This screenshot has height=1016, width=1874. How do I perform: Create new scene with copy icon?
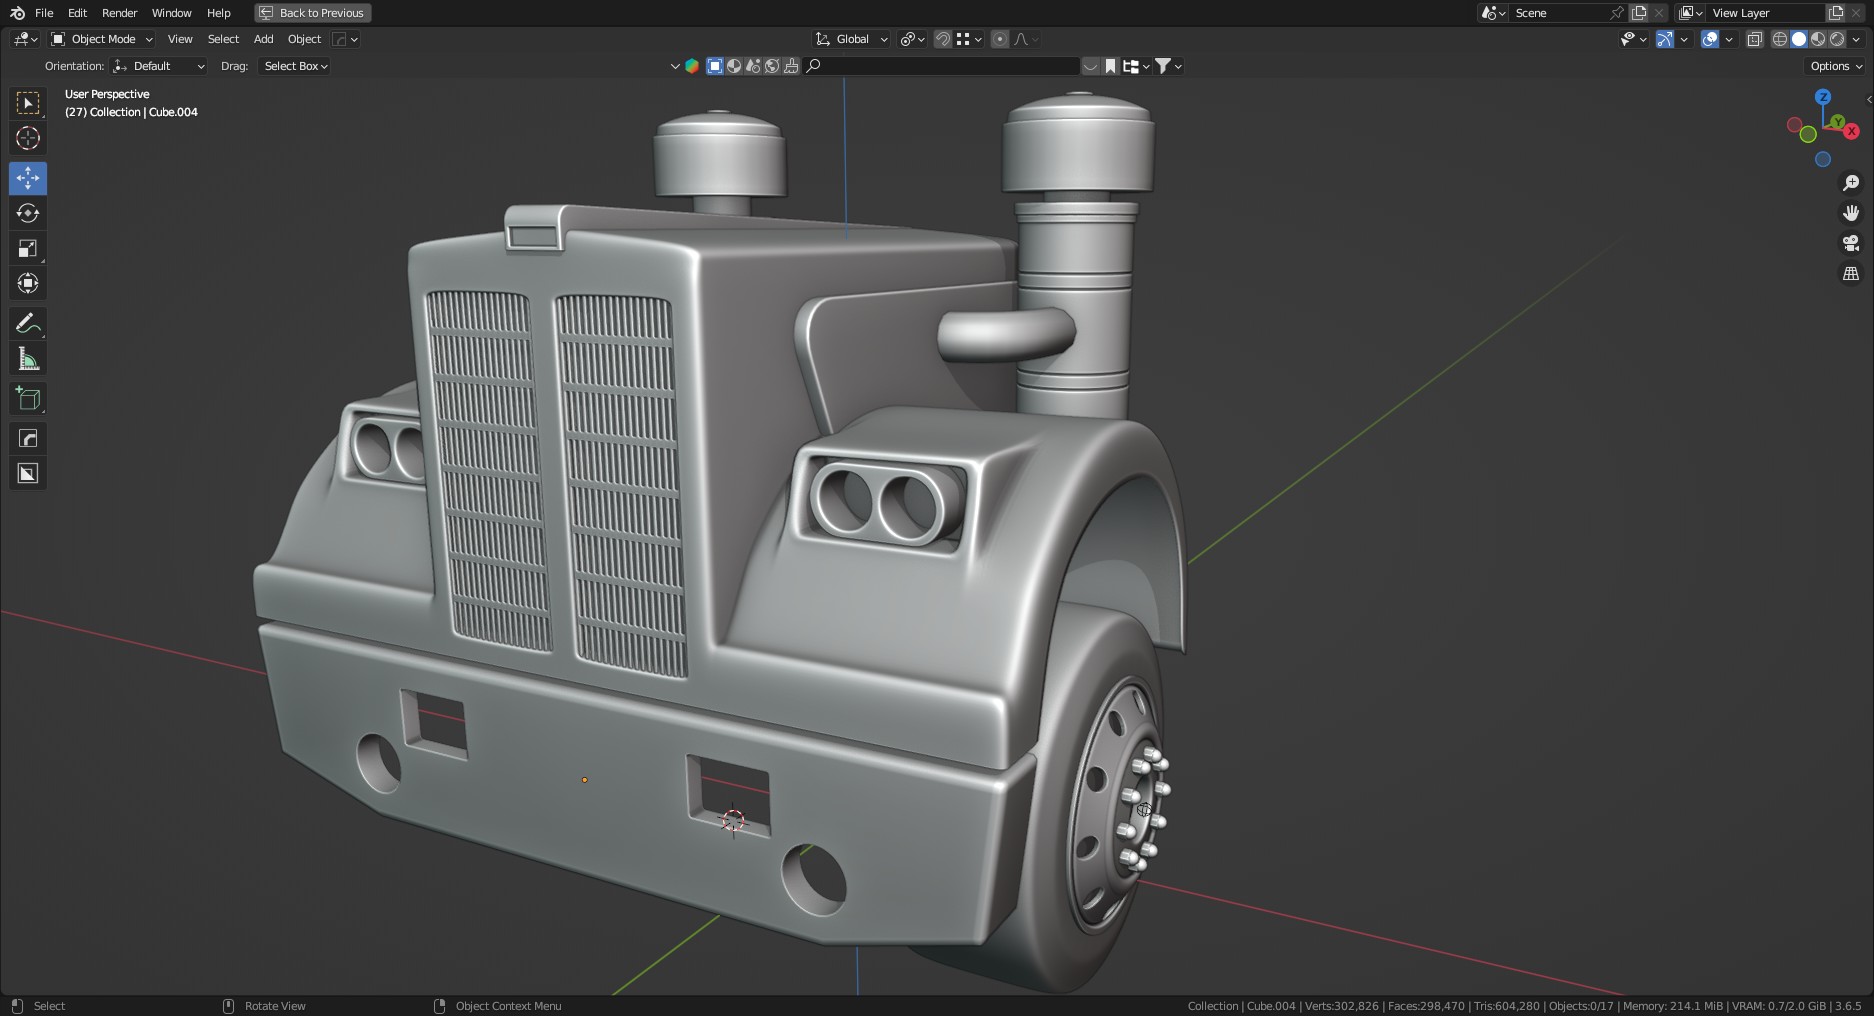point(1639,13)
